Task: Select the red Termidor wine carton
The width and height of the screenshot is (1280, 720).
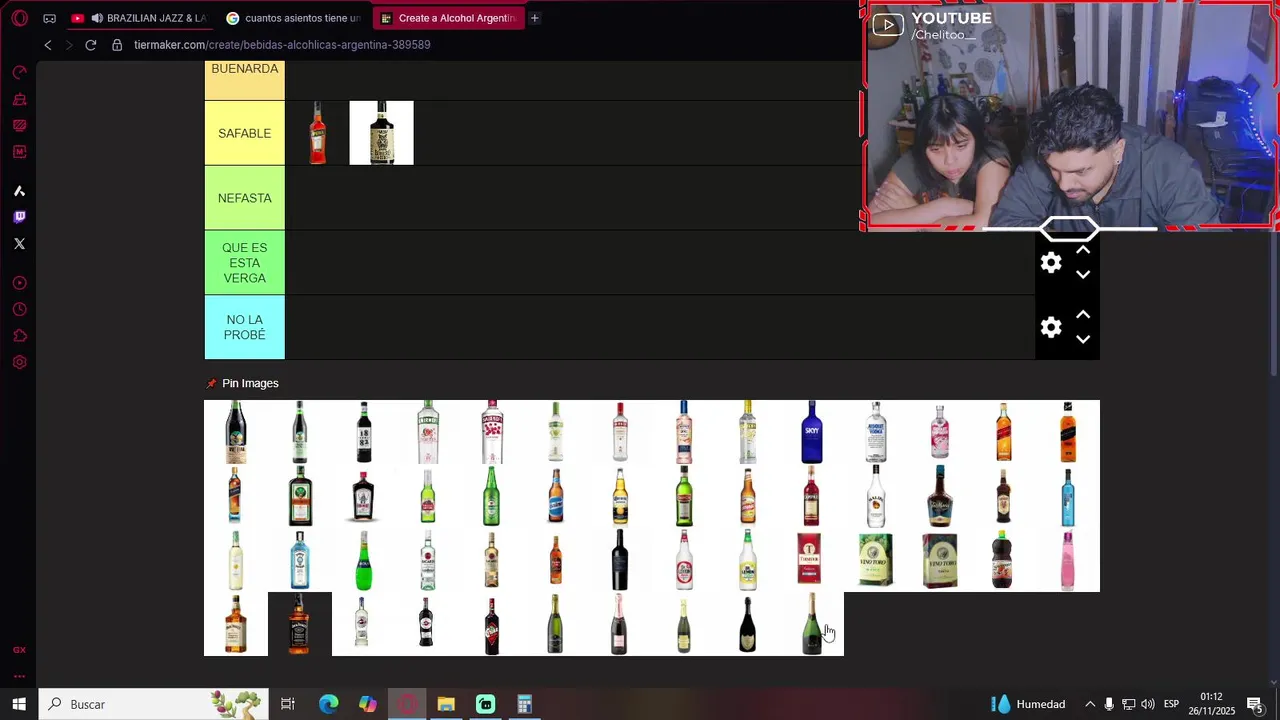Action: pyautogui.click(x=812, y=560)
